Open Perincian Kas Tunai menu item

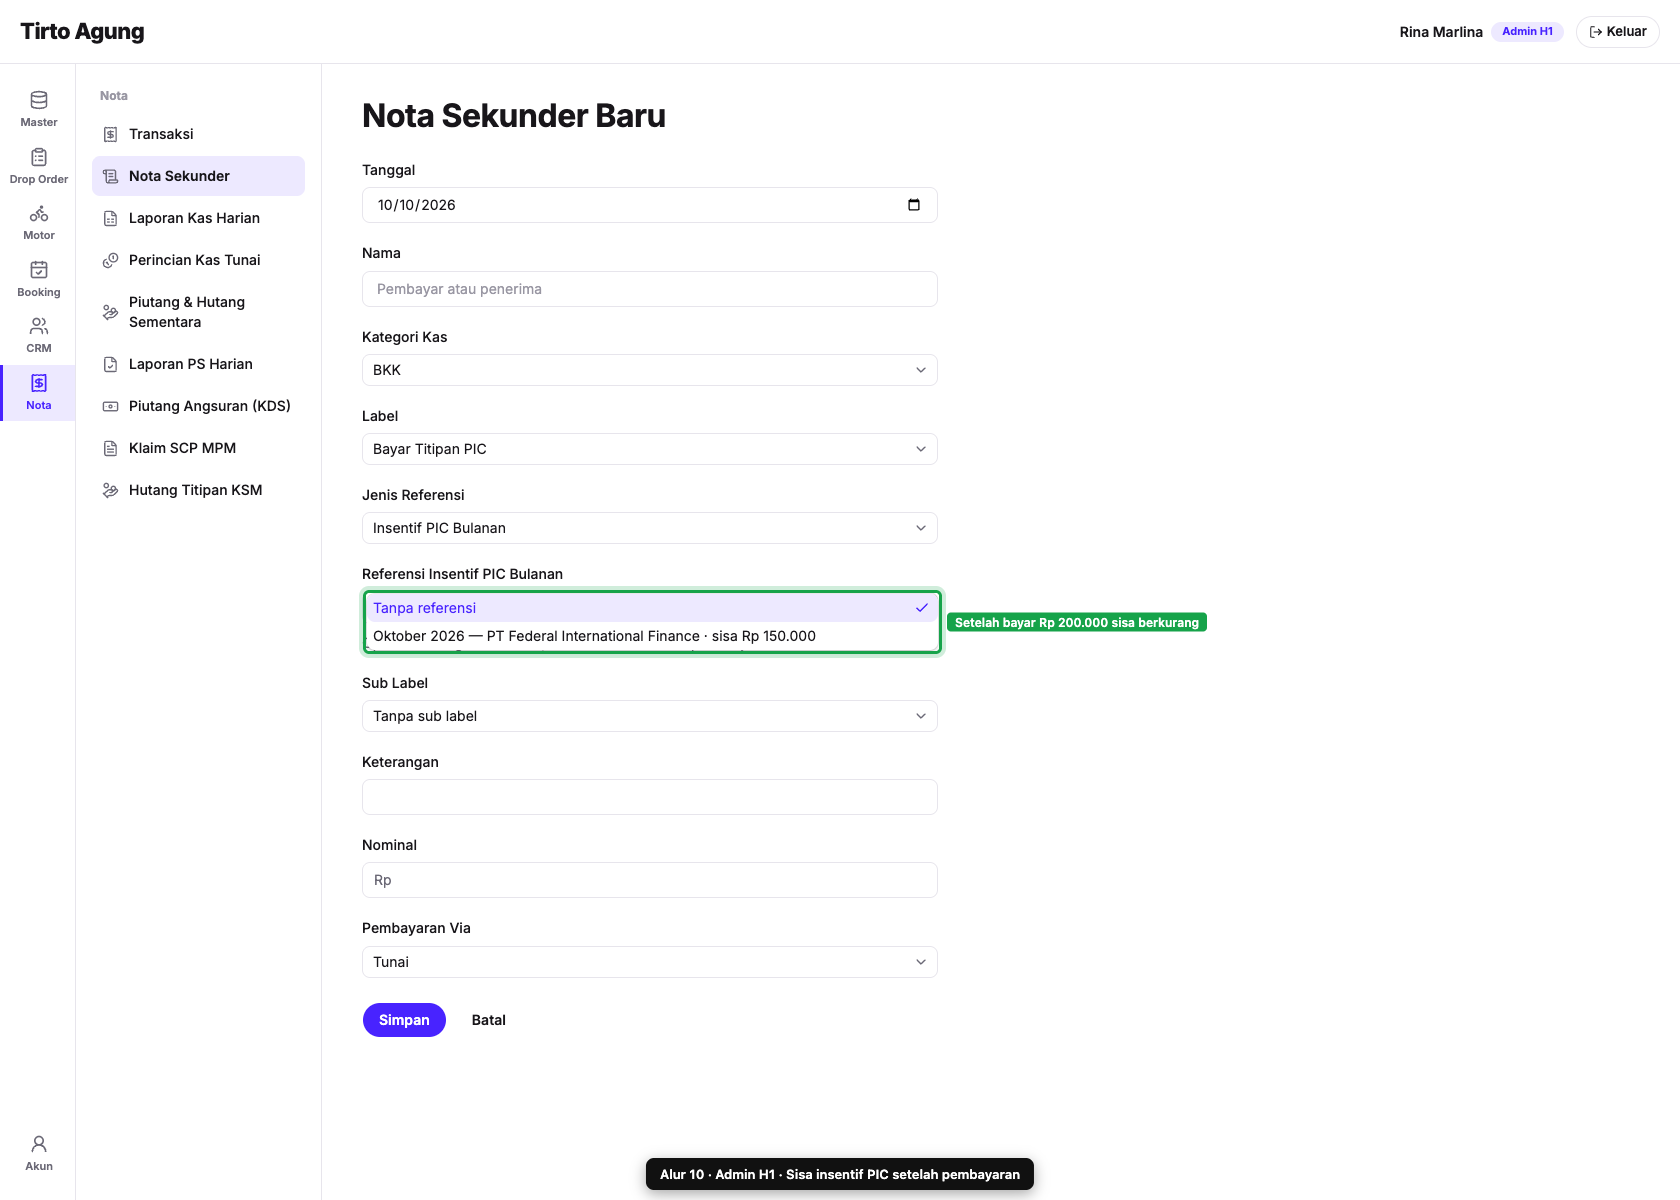coord(198,260)
